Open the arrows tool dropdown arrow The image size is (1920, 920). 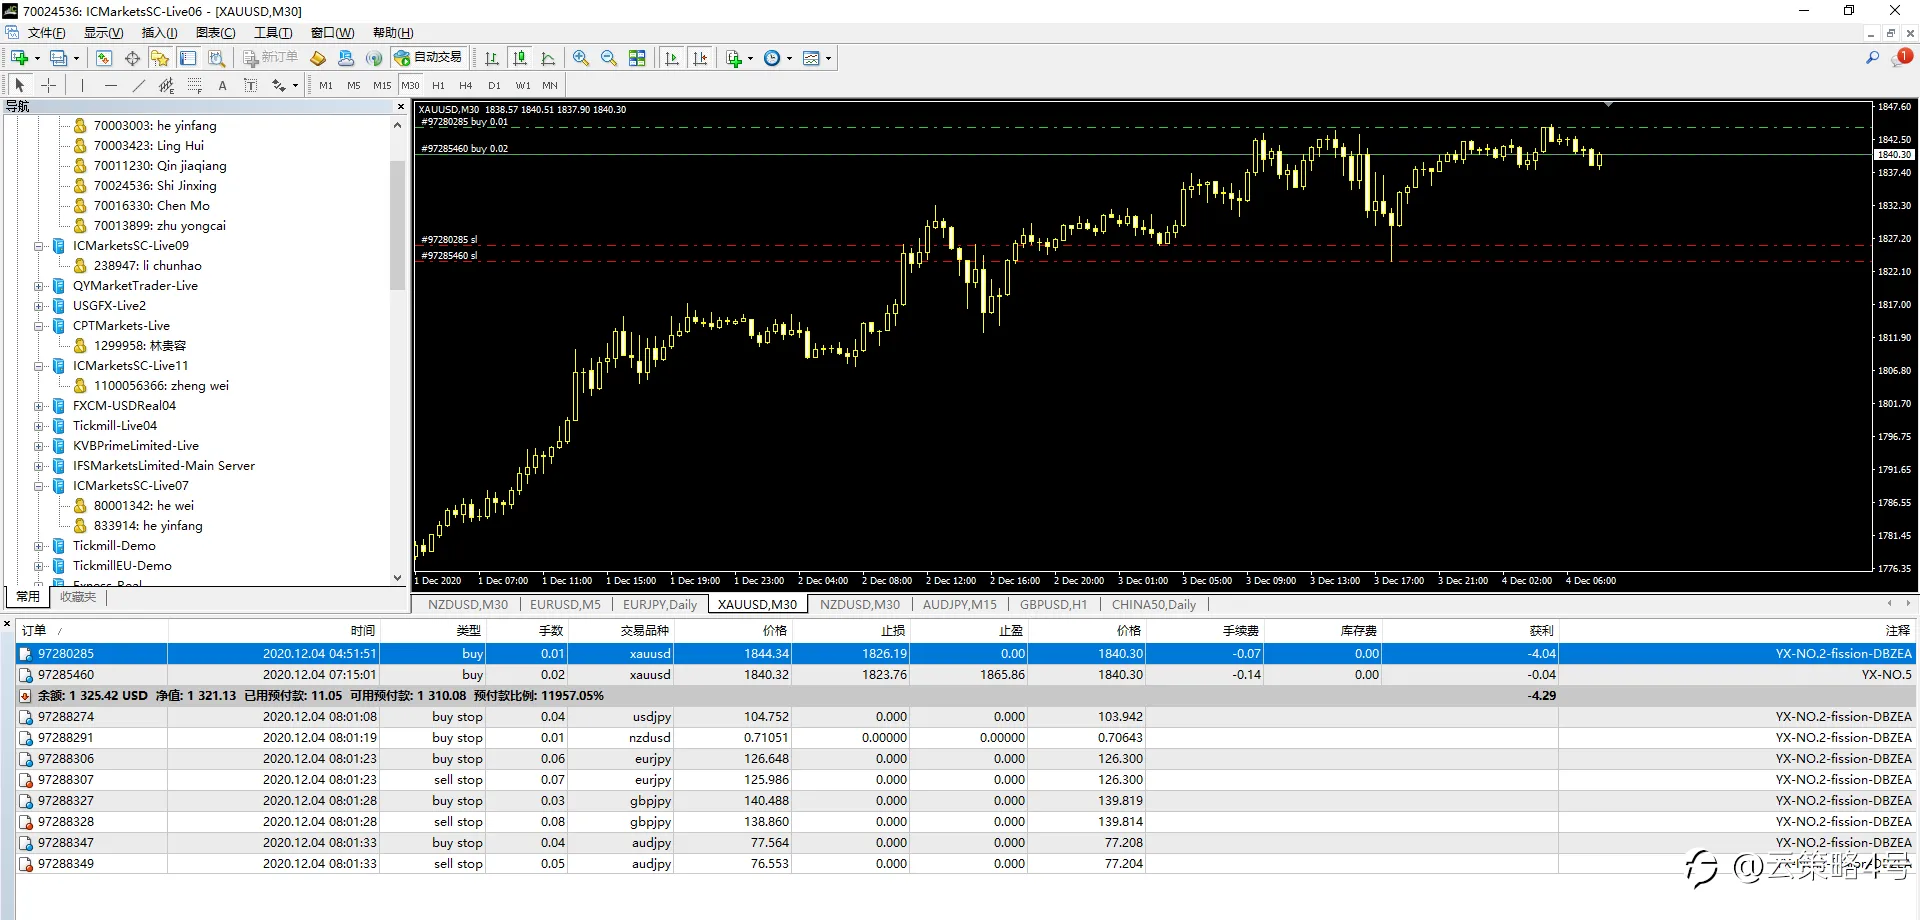click(x=295, y=86)
